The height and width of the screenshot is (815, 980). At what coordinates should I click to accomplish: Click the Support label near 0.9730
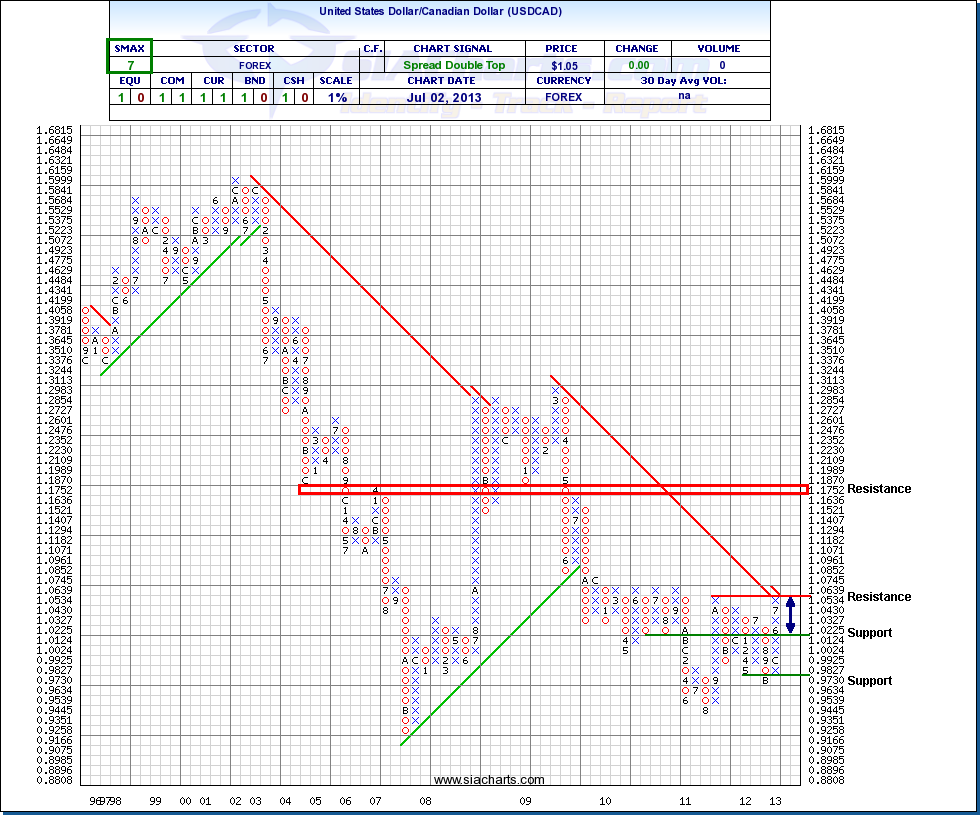click(869, 681)
